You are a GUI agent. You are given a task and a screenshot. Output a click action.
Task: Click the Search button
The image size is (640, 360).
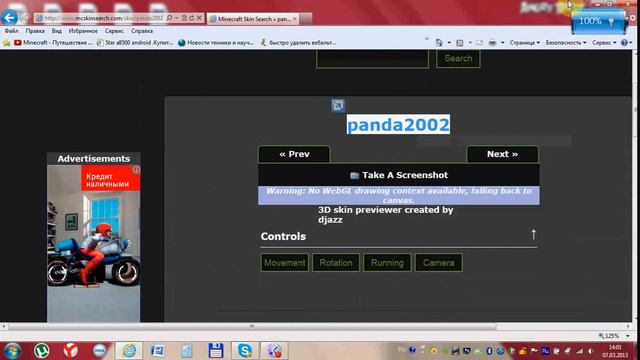click(x=458, y=59)
